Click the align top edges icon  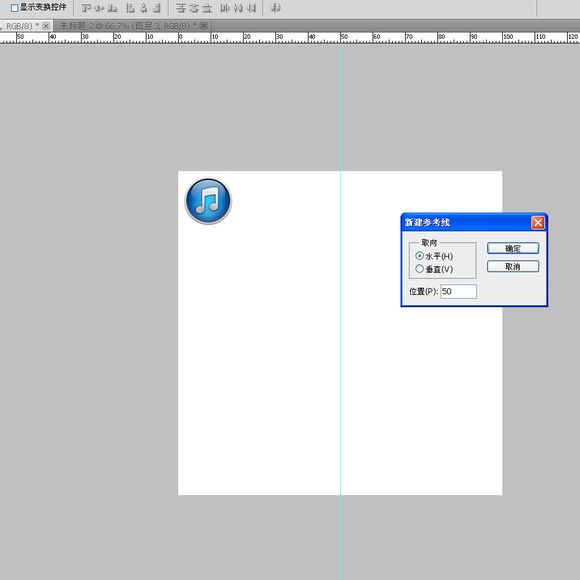tap(86, 8)
